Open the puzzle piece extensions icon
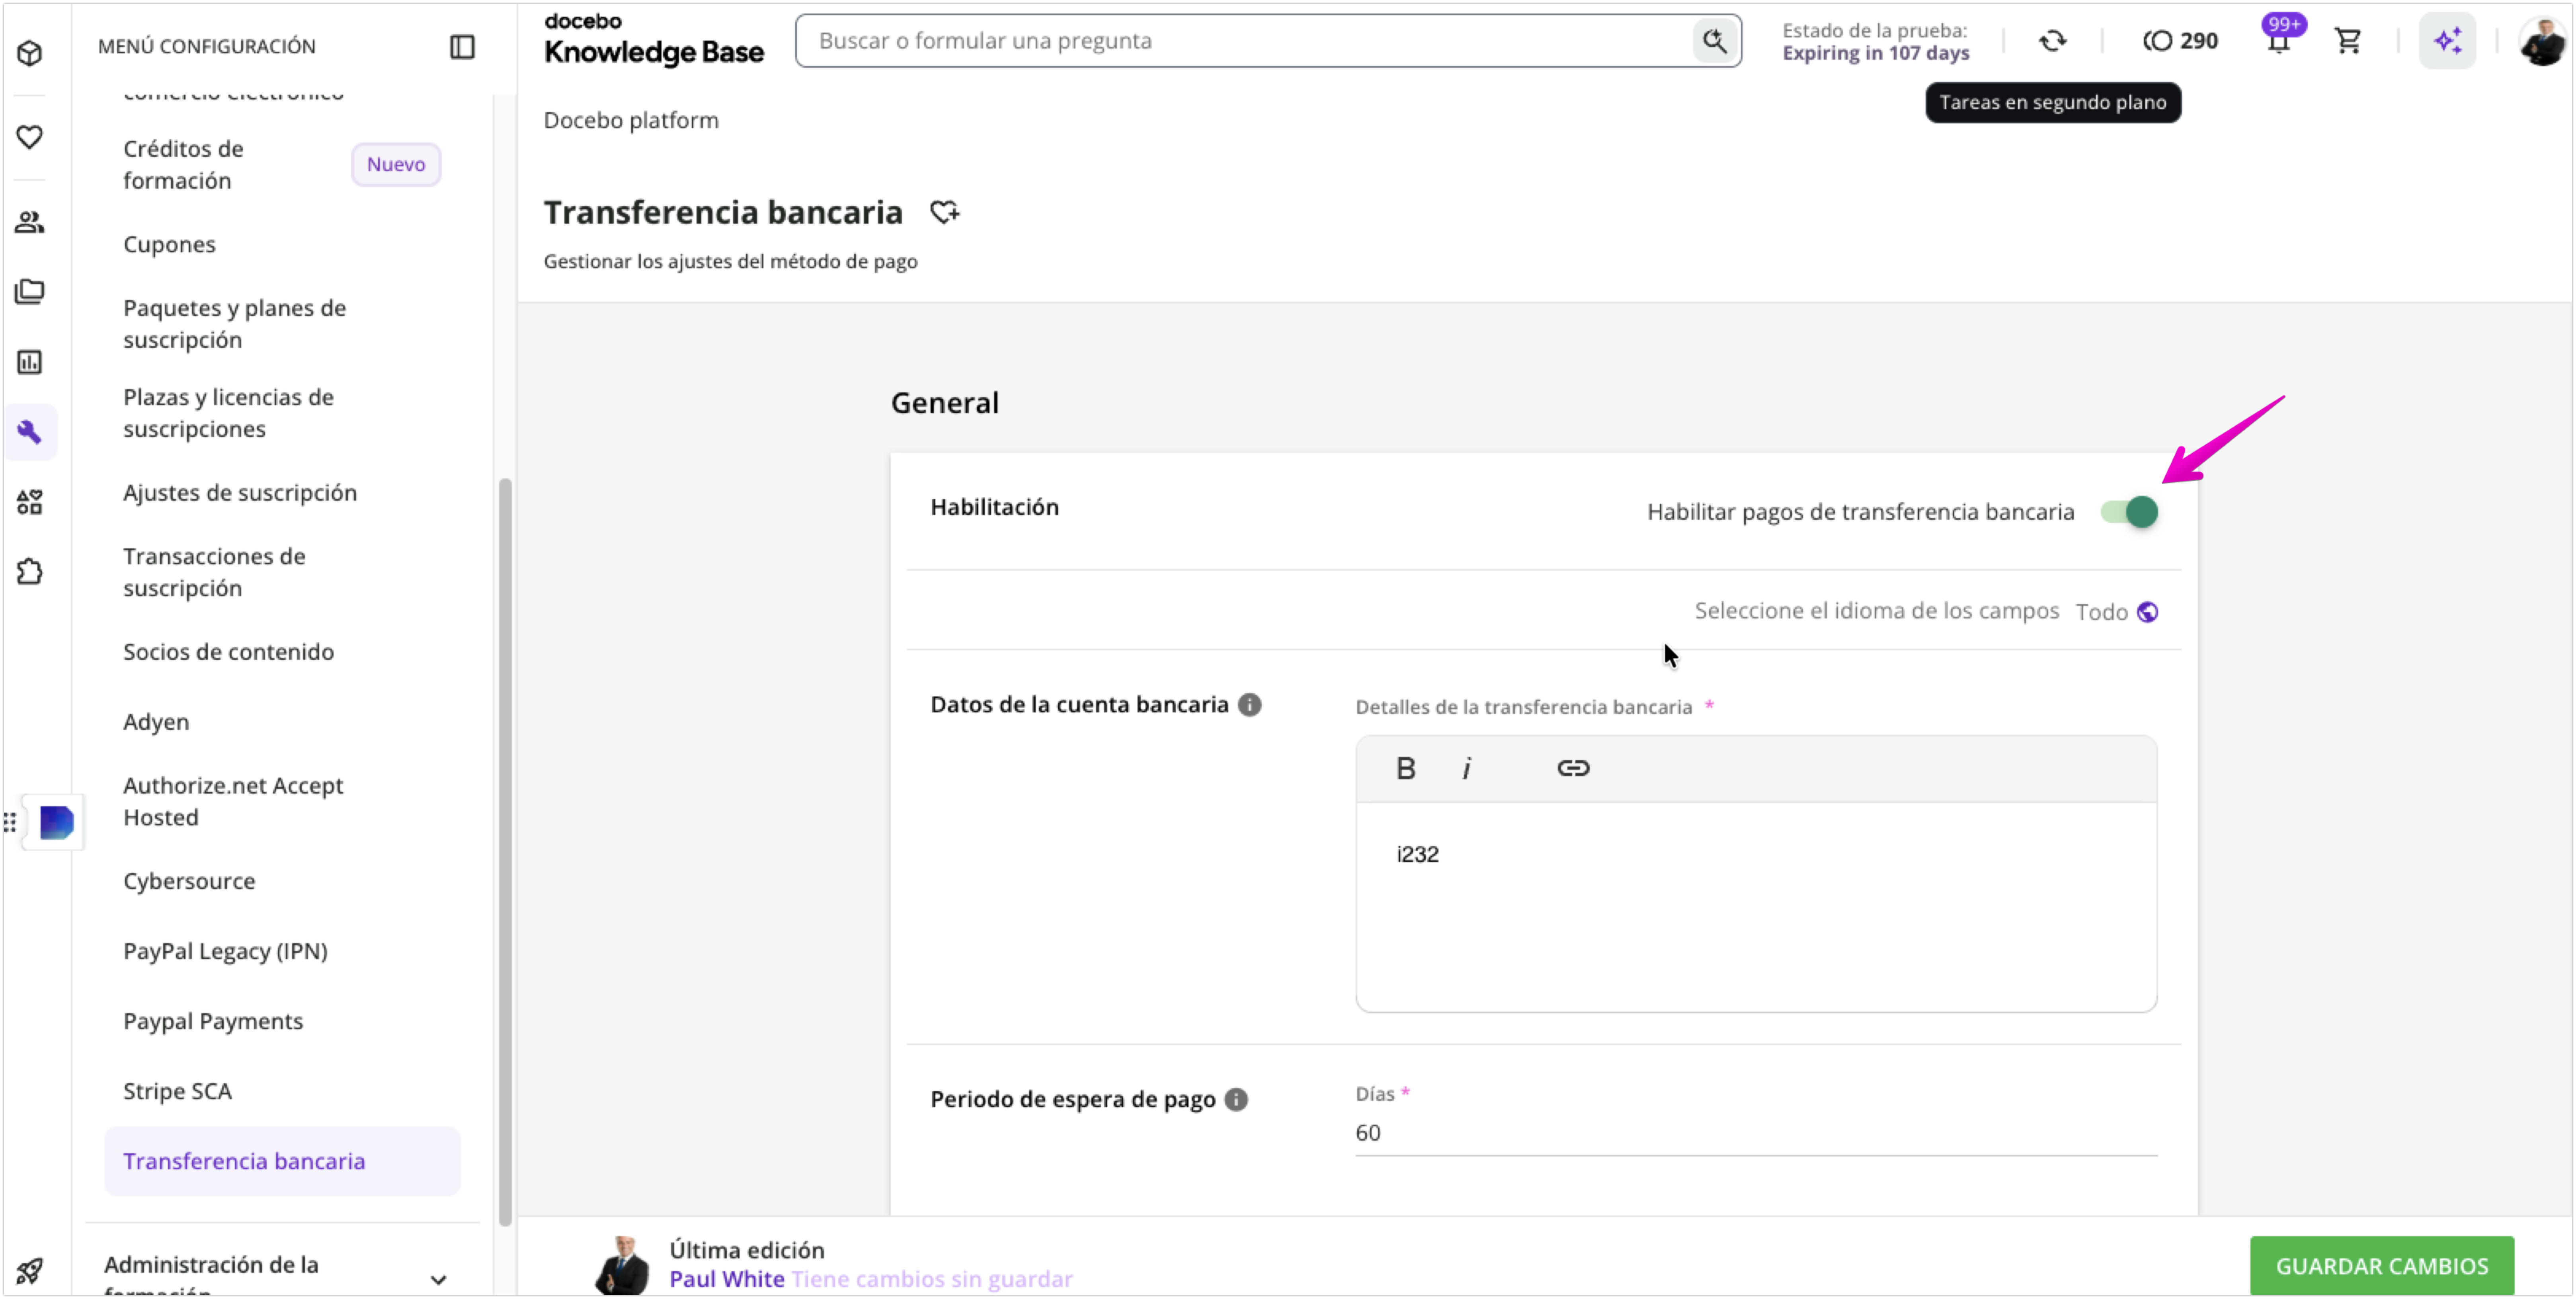The height and width of the screenshot is (1299, 2576). [30, 572]
